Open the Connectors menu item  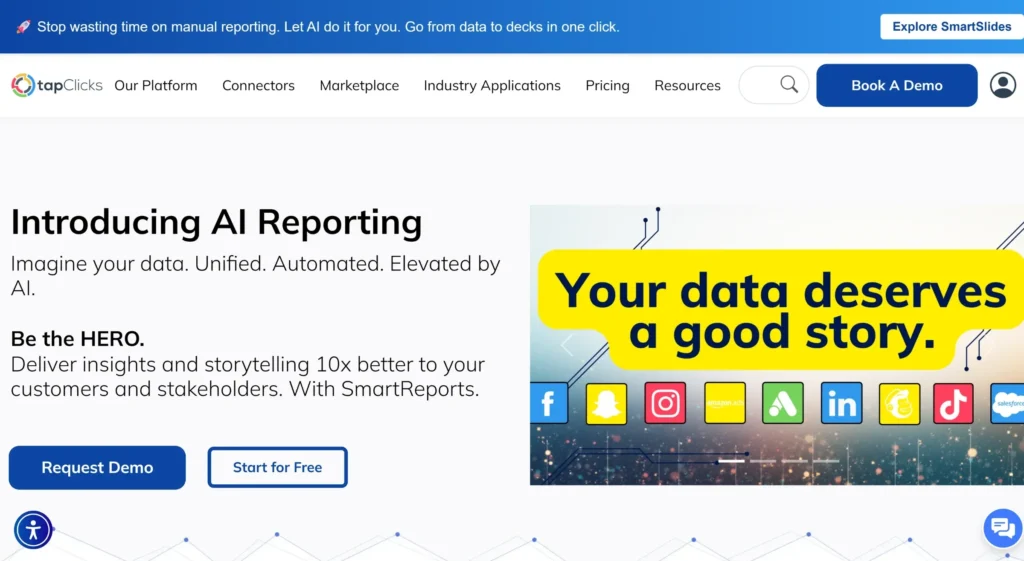tap(258, 86)
